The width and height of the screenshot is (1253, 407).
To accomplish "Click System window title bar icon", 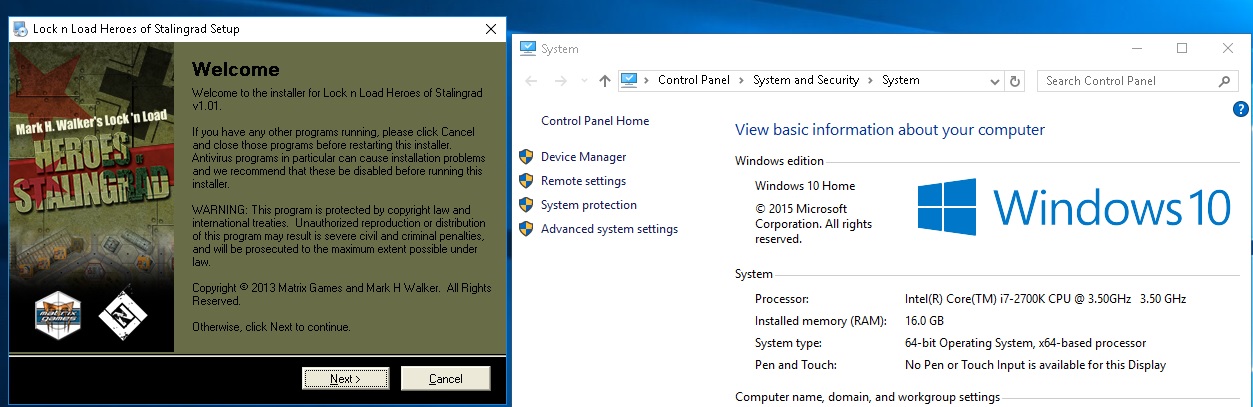I will (526, 49).
